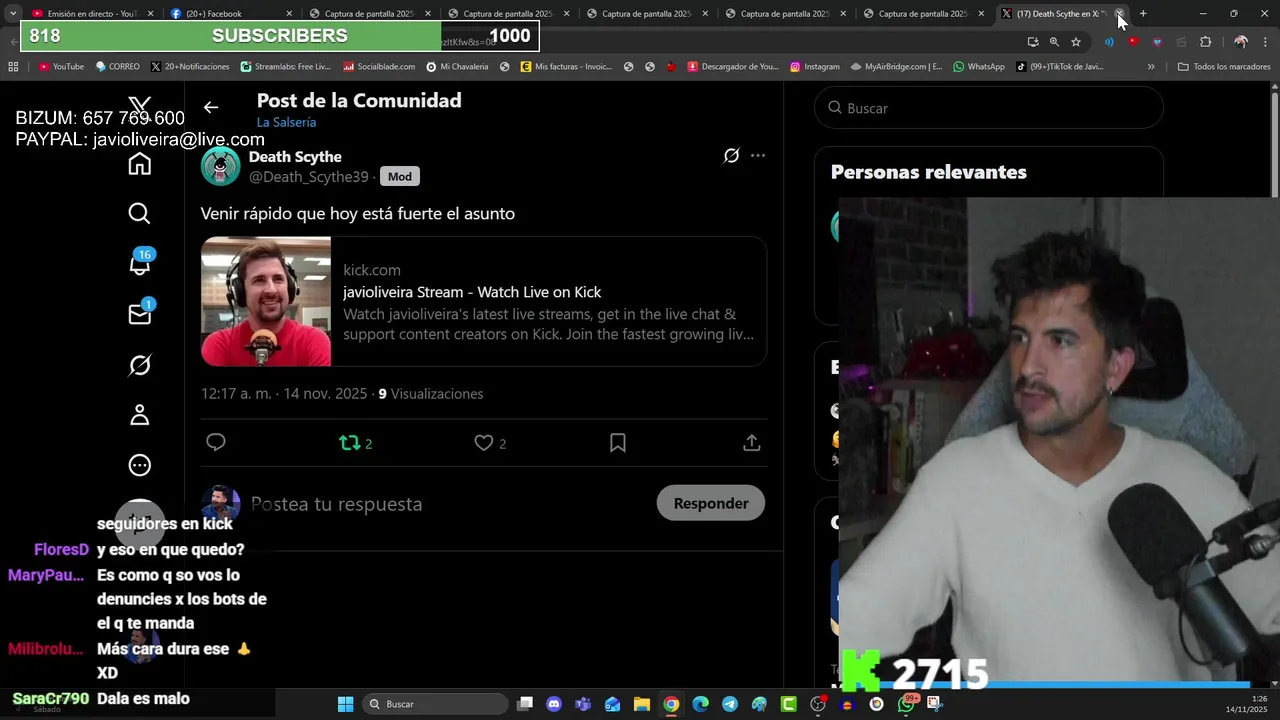Click the YouTube bookmark
Viewport: 1280px width, 720px height.
click(61, 67)
